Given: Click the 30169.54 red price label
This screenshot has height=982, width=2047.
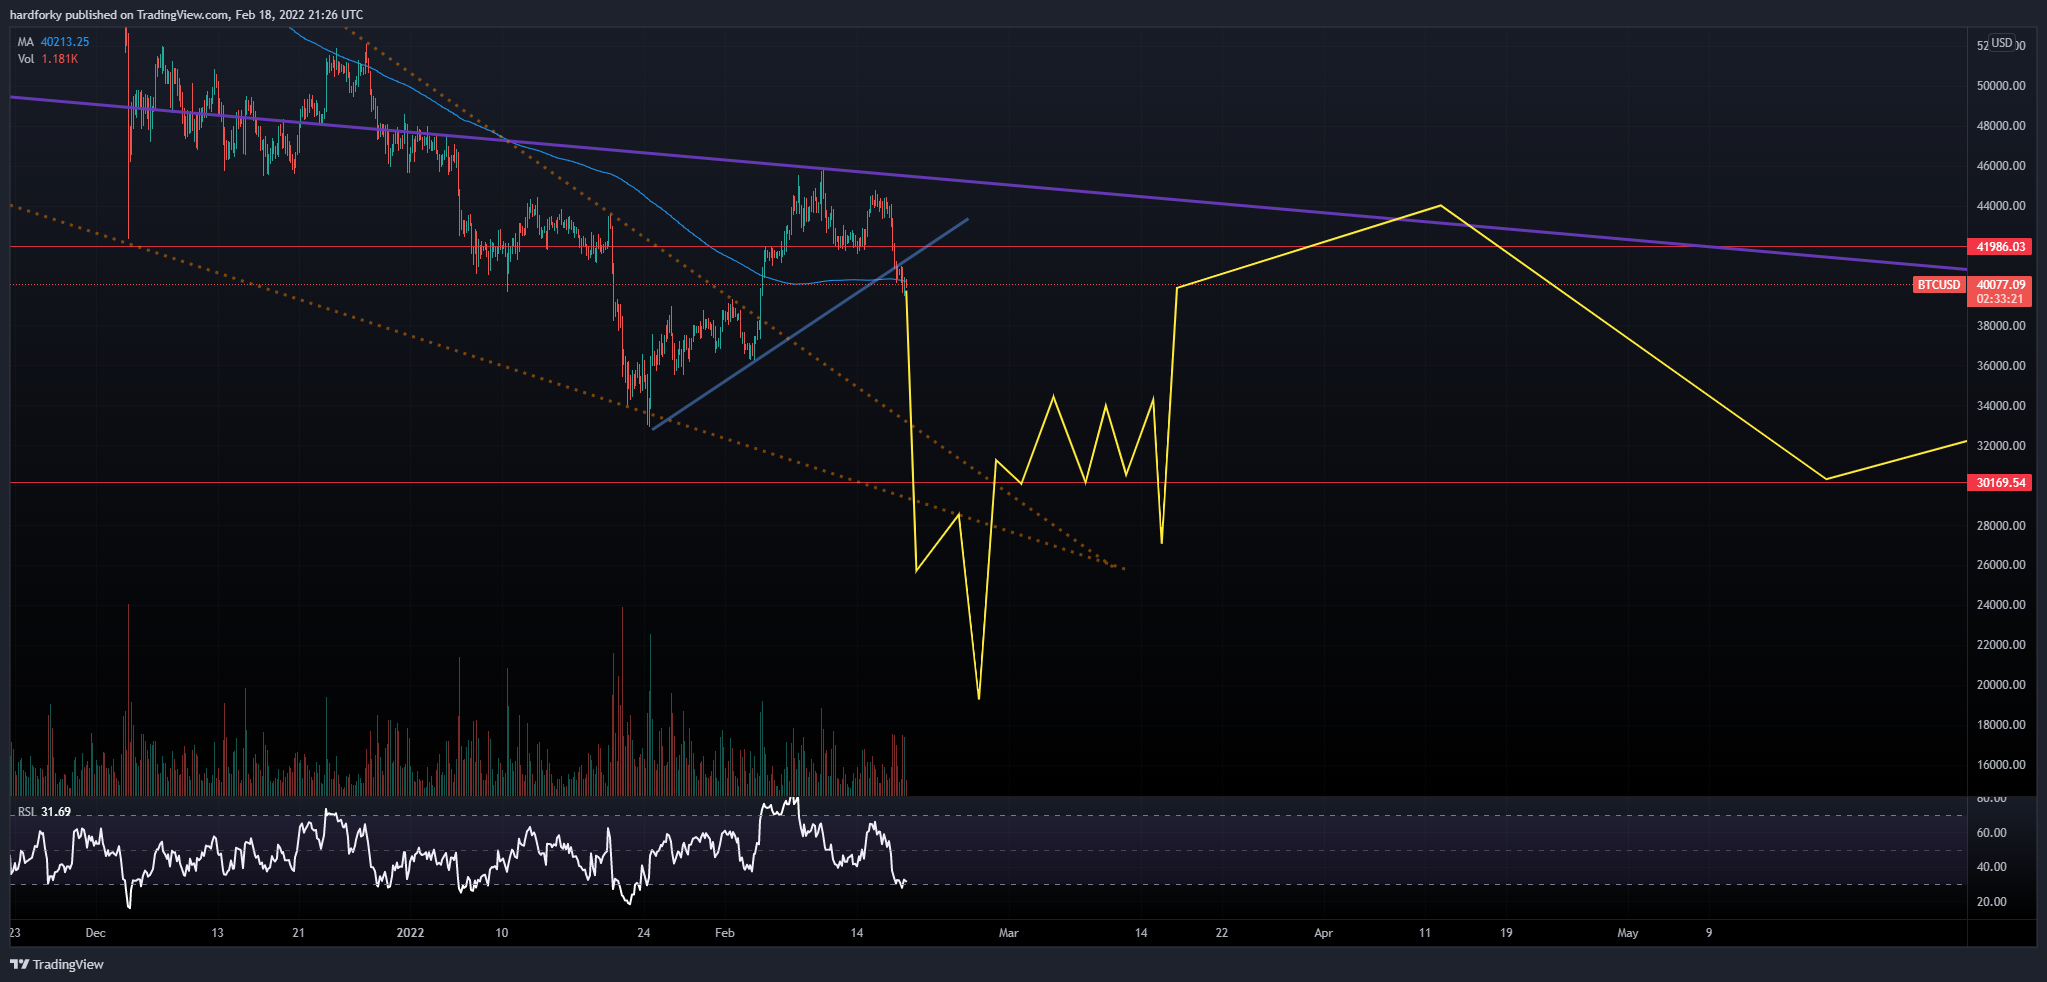Looking at the screenshot, I should point(2001,483).
